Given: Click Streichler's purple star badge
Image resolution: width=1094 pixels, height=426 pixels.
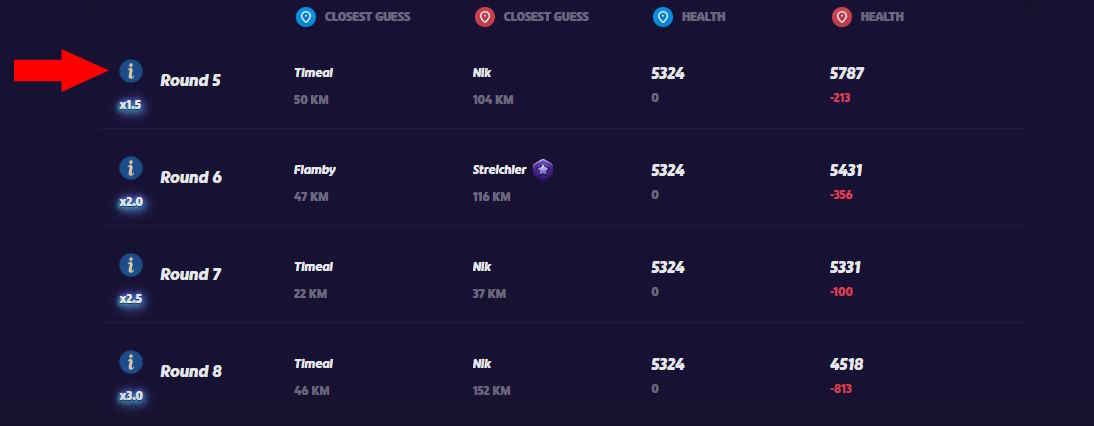Looking at the screenshot, I should (x=542, y=170).
